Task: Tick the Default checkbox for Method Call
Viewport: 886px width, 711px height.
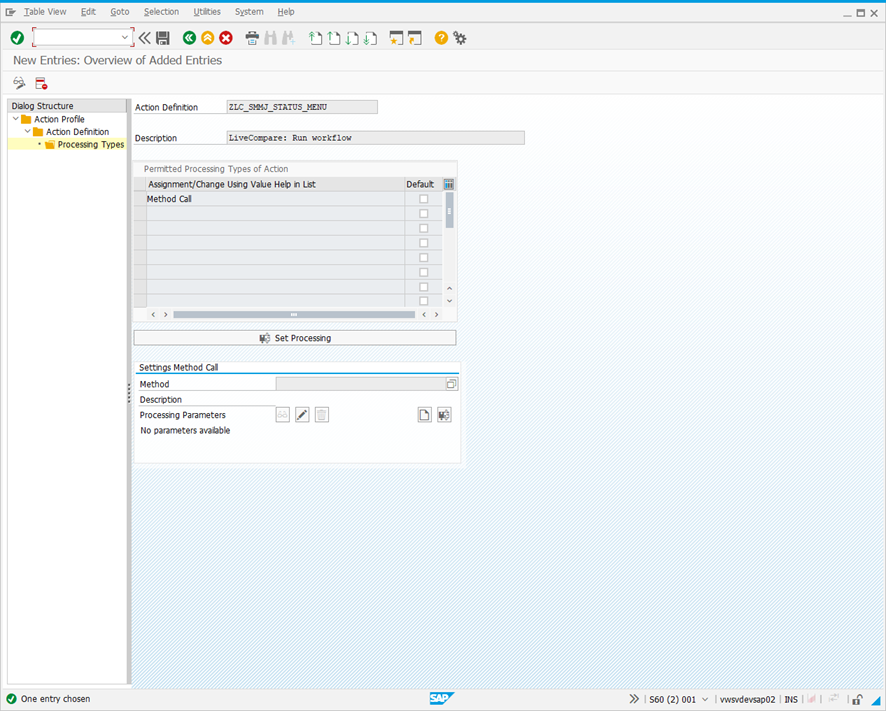Action: (x=424, y=199)
